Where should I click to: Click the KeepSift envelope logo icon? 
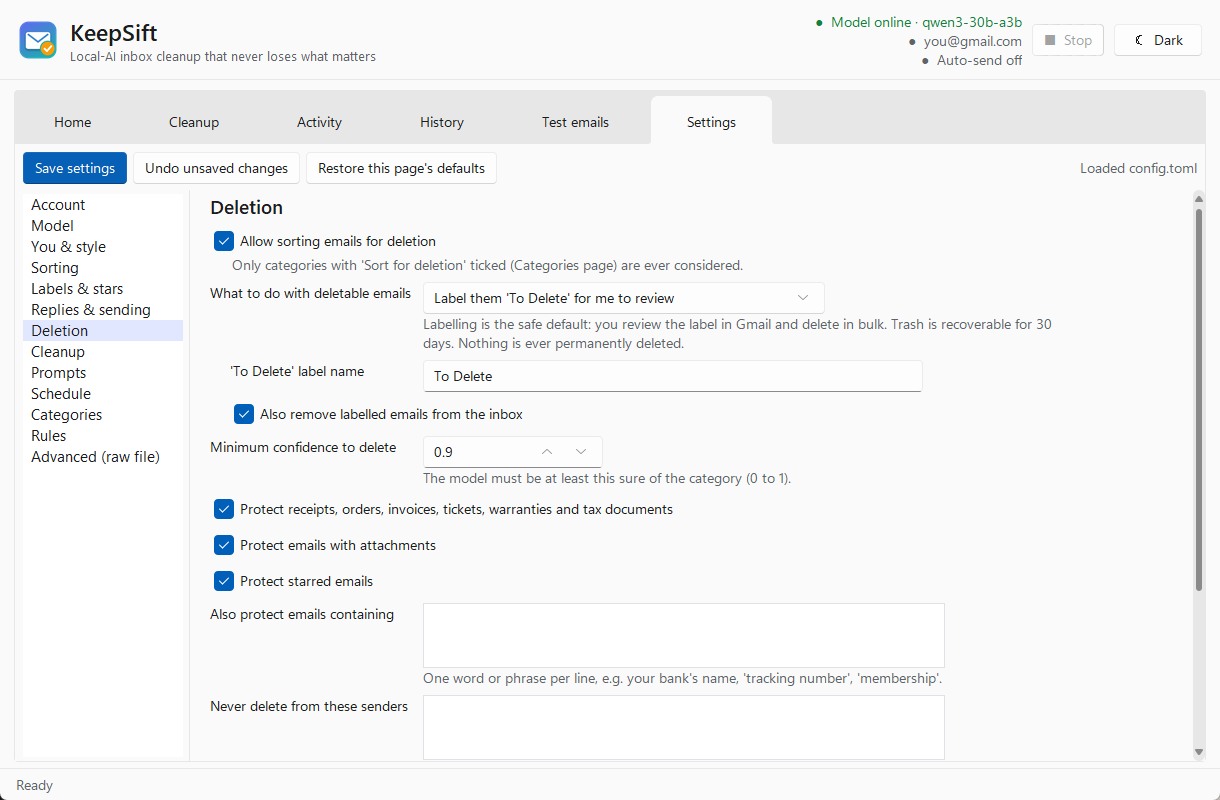38,40
